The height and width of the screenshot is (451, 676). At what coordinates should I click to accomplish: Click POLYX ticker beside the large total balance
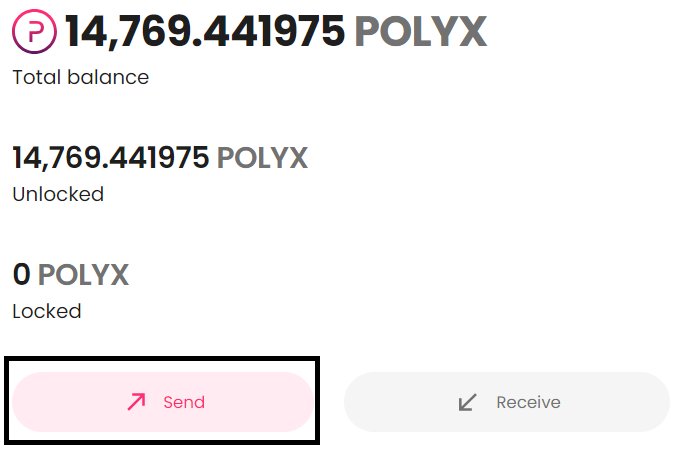(x=421, y=32)
